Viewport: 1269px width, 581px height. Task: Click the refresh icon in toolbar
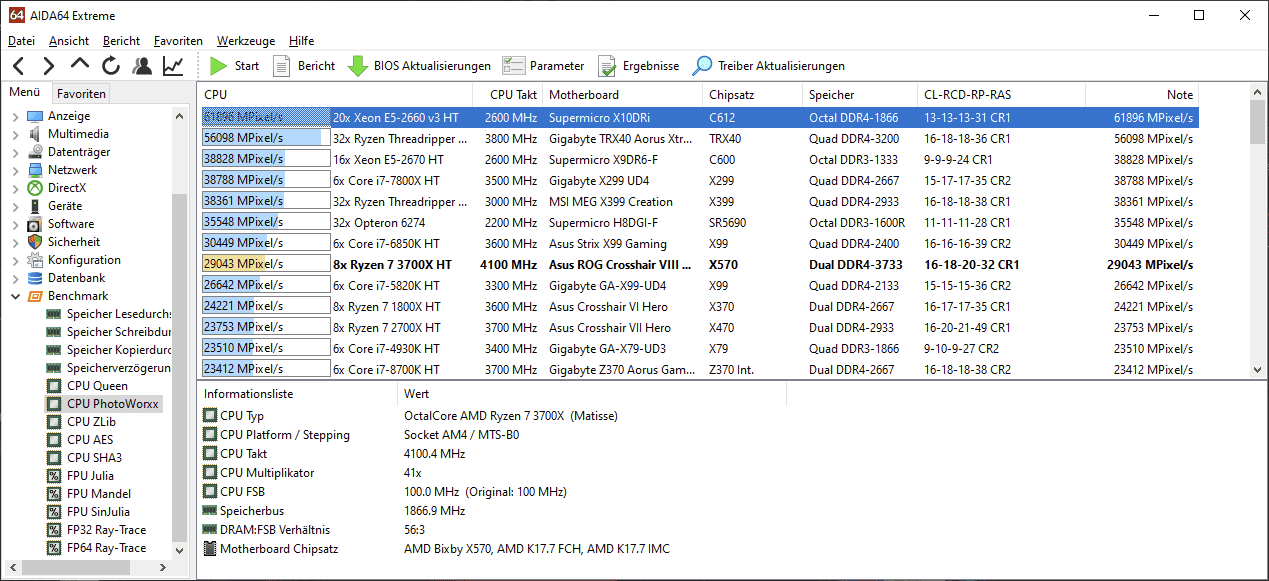pos(111,66)
